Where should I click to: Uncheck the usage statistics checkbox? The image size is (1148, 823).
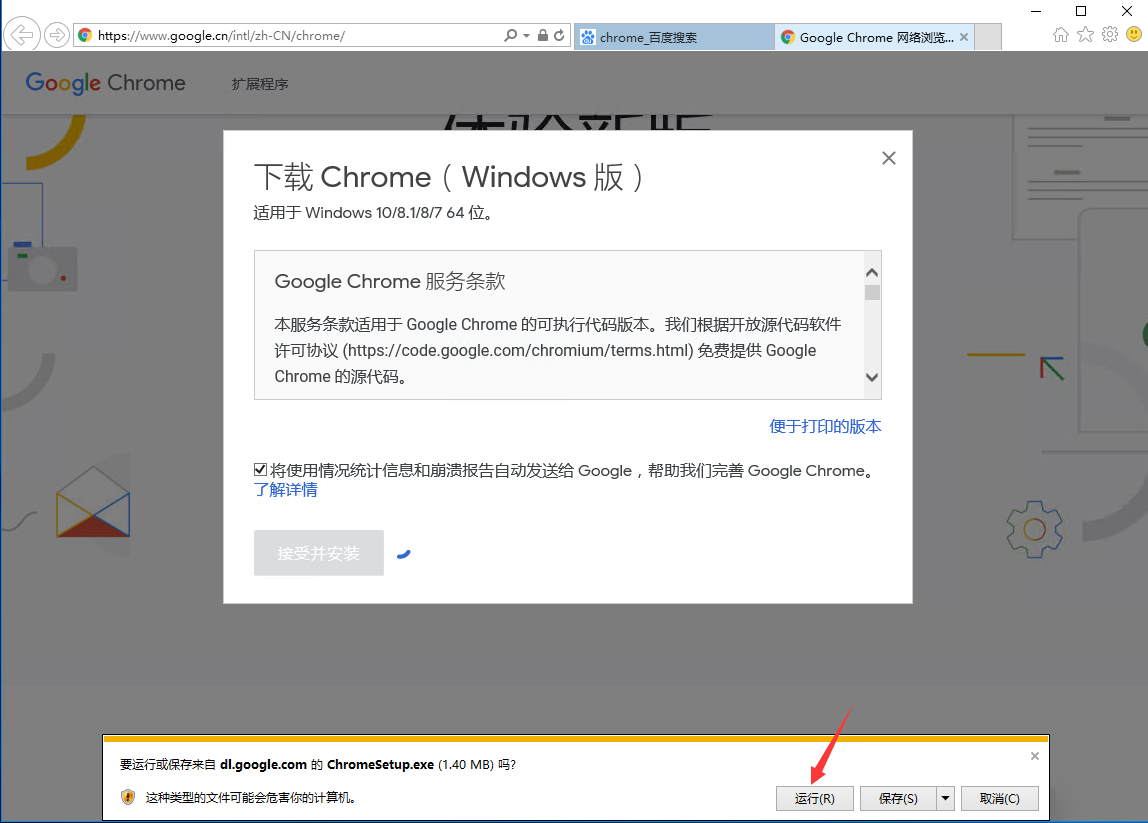click(x=261, y=469)
